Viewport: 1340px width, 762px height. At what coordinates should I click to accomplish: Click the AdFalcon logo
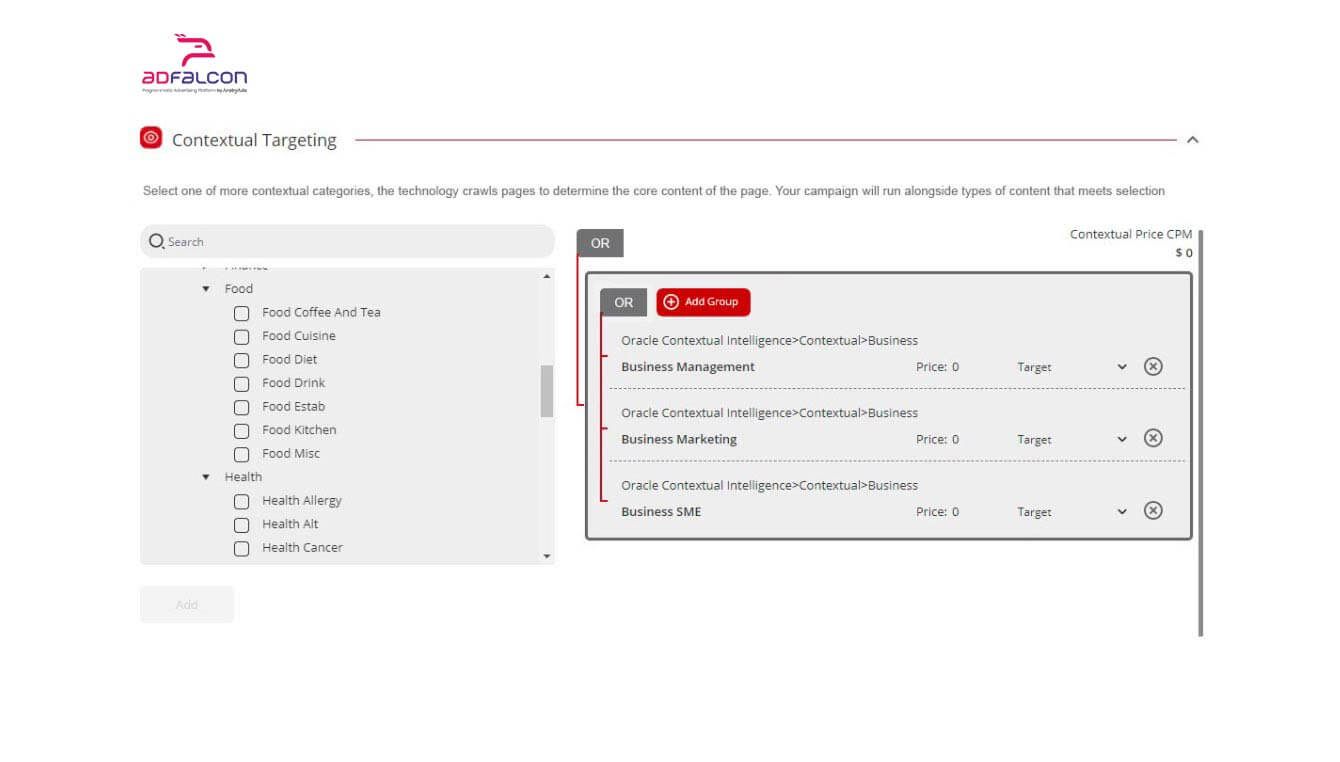pyautogui.click(x=194, y=64)
